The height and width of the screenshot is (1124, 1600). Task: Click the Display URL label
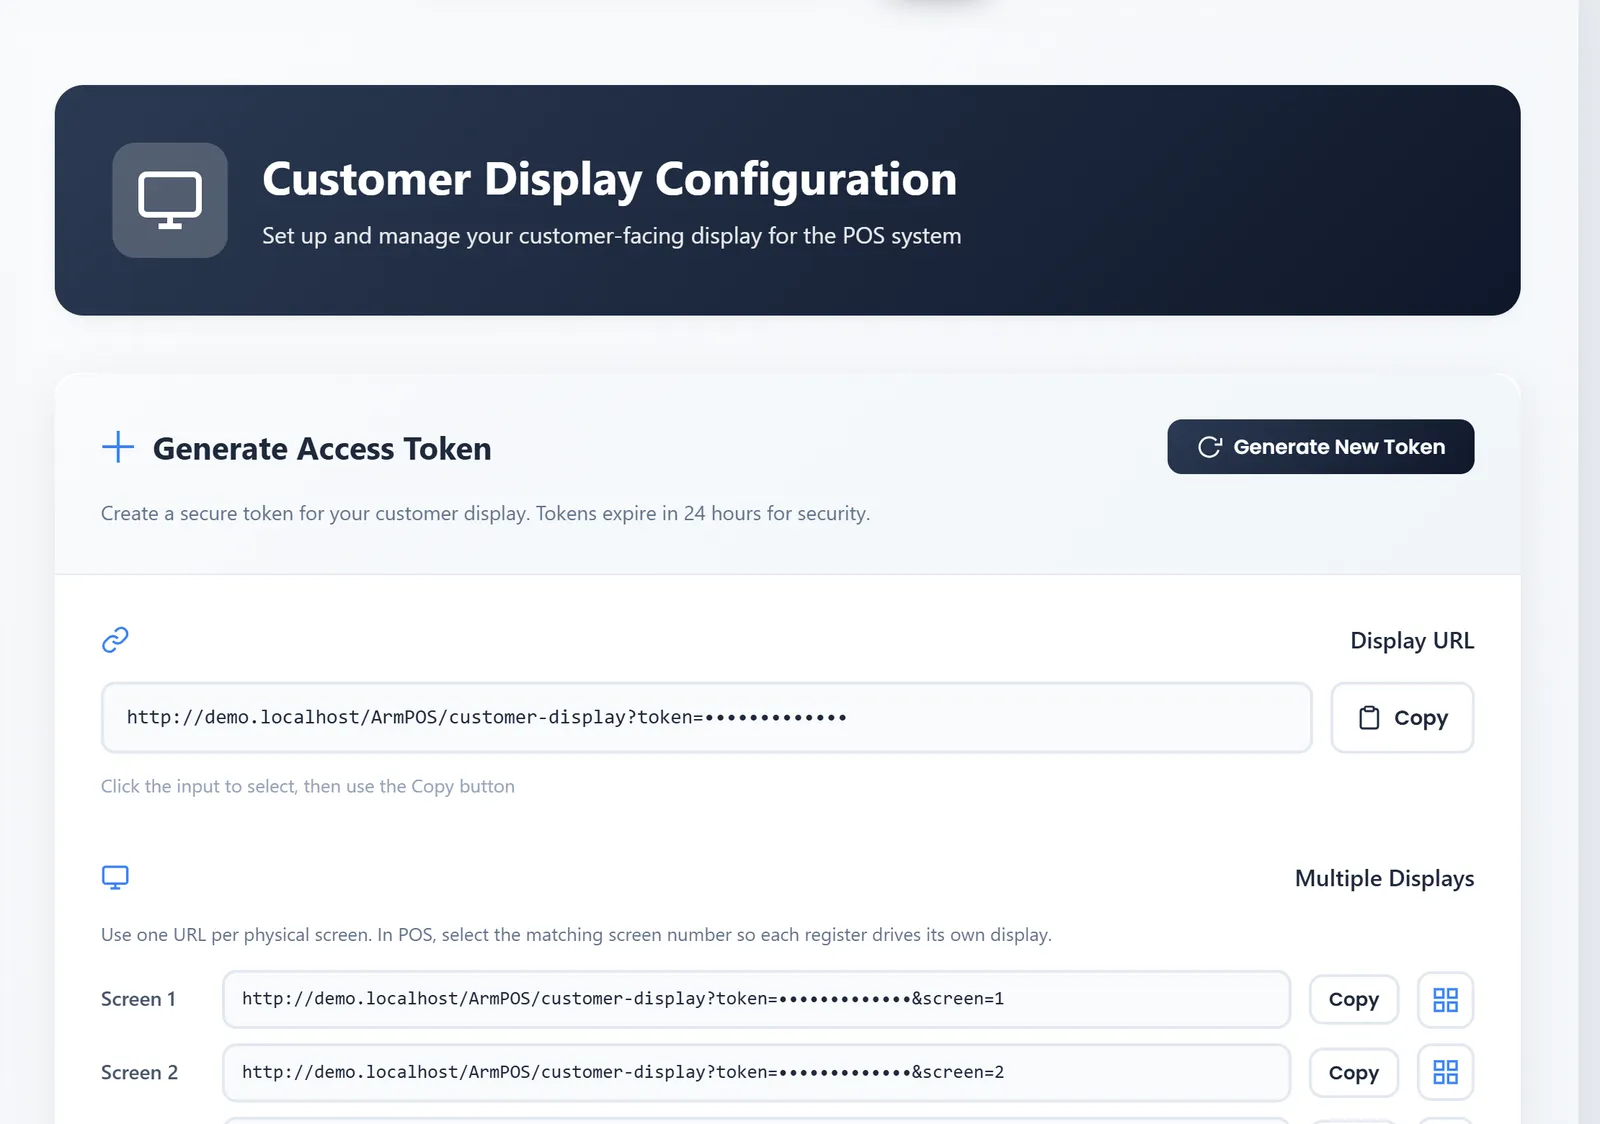(1412, 640)
